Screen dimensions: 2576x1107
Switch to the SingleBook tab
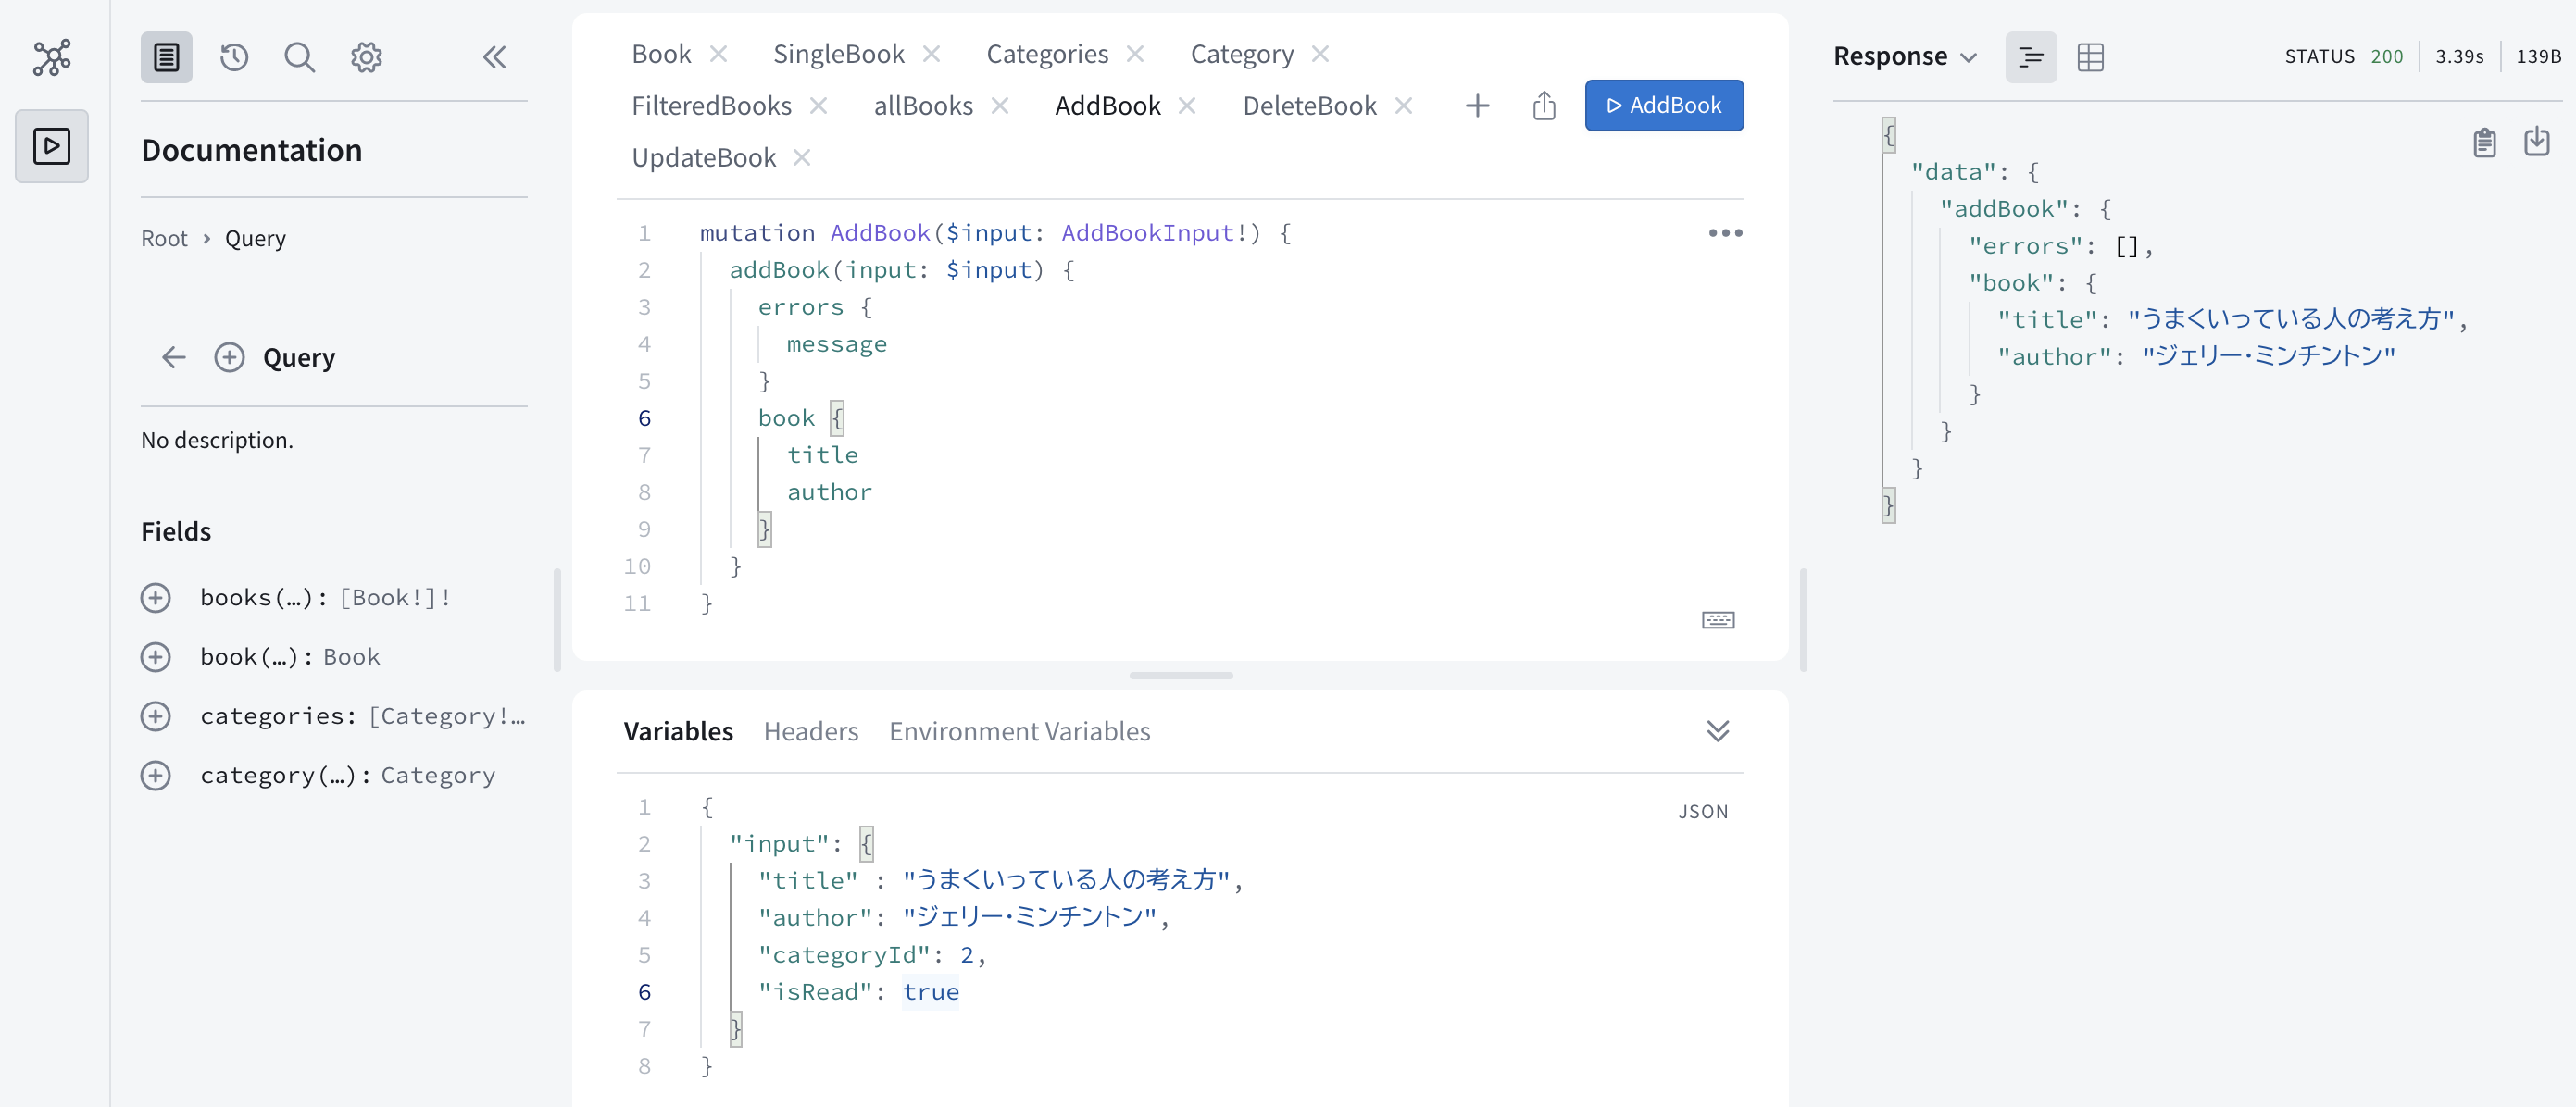tap(838, 53)
